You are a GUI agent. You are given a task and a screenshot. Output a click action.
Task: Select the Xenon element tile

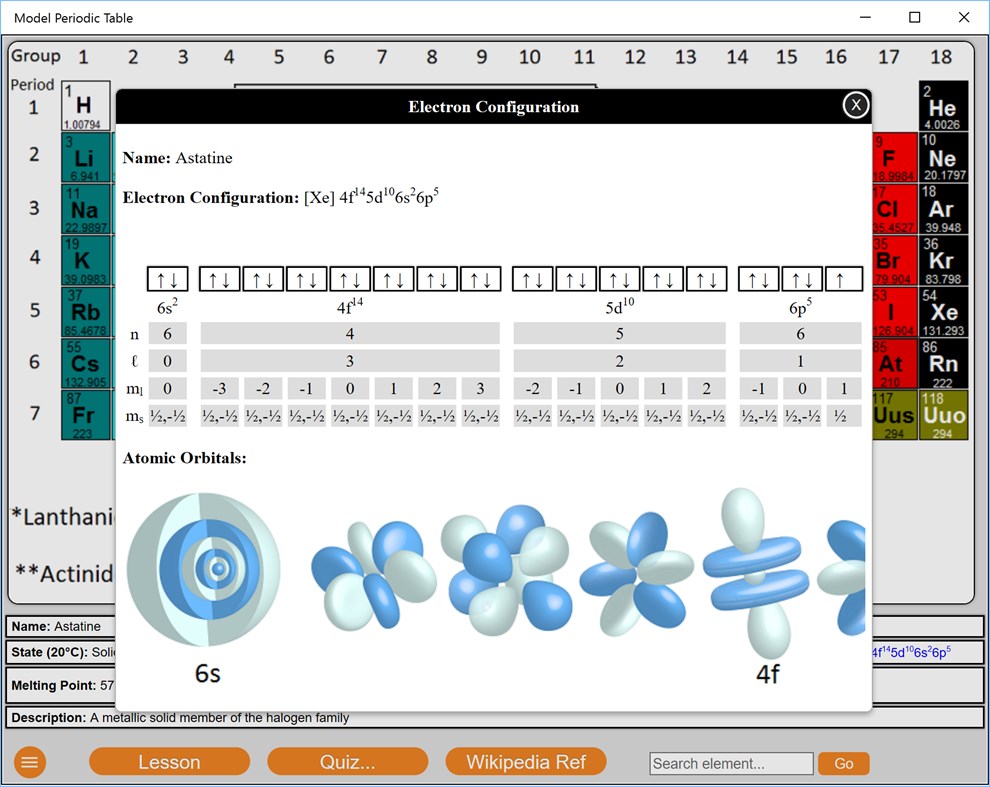(x=941, y=314)
